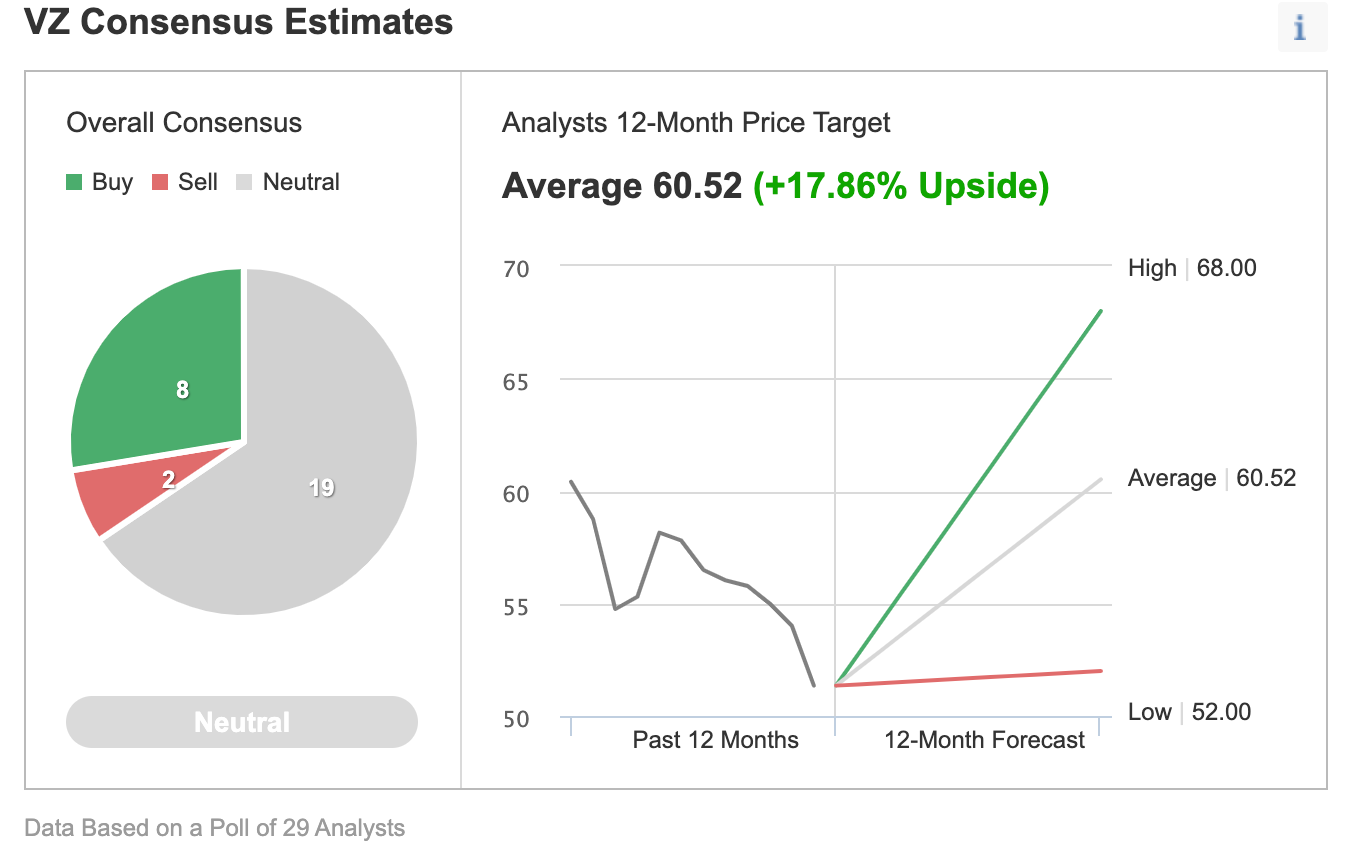Click the +17.86% Upside text
The image size is (1352, 856).
pyautogui.click(x=900, y=186)
